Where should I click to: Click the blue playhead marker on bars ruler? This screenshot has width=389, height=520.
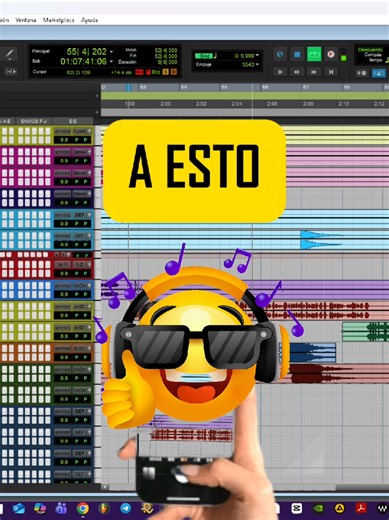128,87
